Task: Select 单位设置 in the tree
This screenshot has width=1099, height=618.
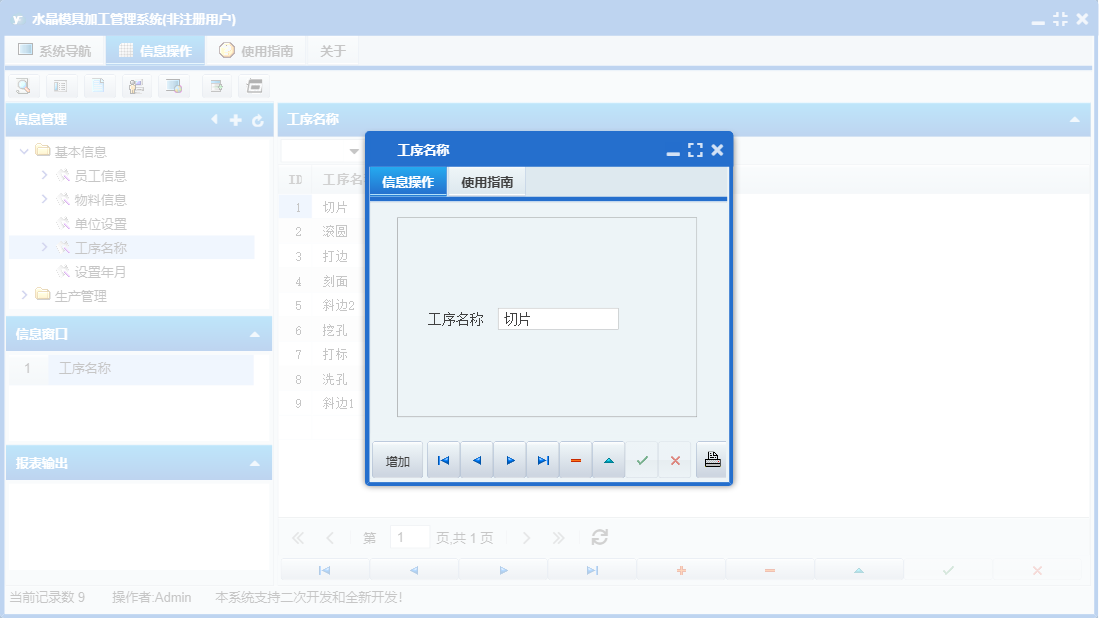Action: click(x=101, y=224)
